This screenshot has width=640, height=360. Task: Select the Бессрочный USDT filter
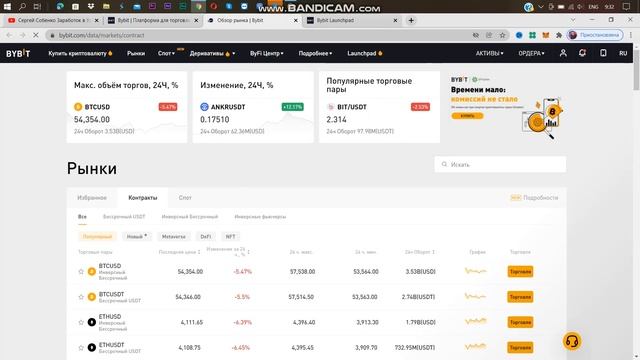(x=124, y=217)
